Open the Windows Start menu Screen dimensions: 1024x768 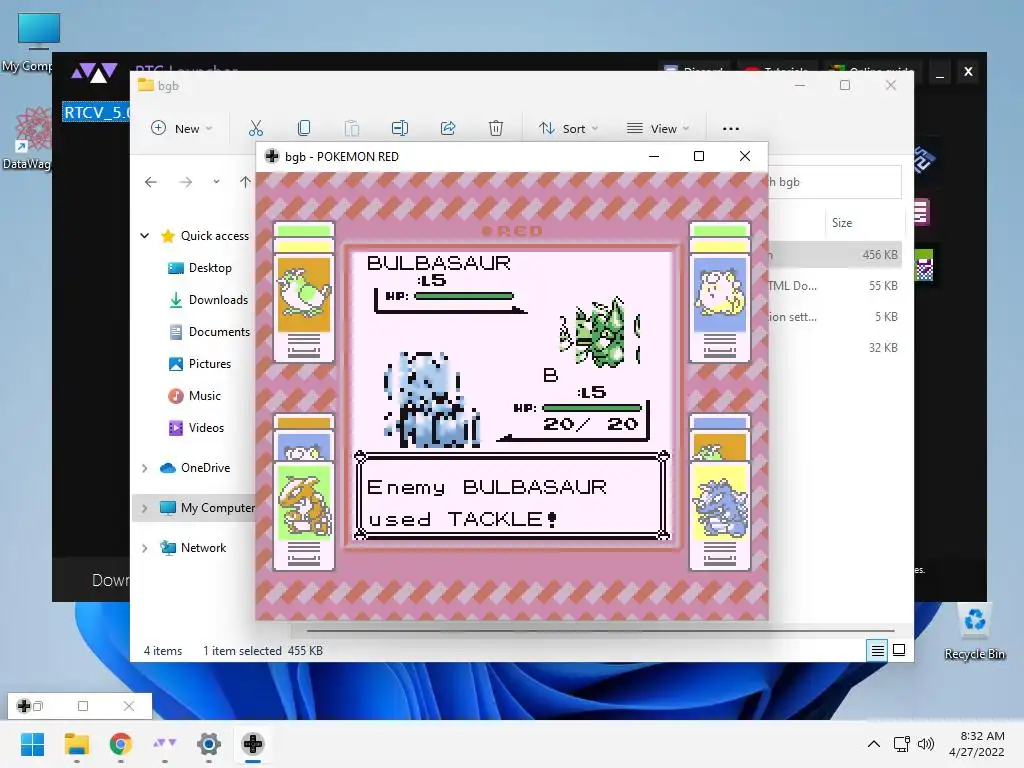coord(33,744)
